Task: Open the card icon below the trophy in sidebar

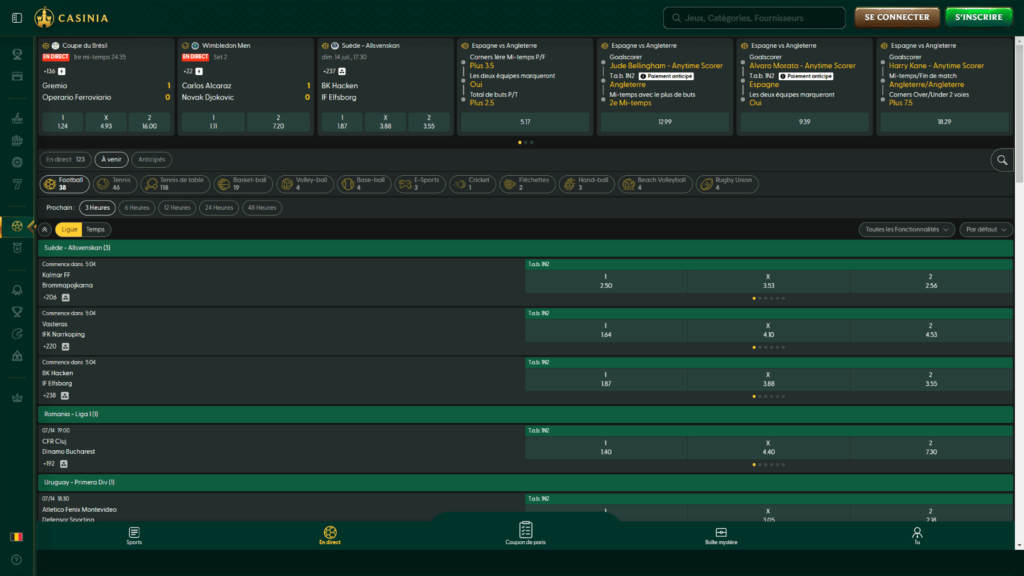Action: point(17,76)
